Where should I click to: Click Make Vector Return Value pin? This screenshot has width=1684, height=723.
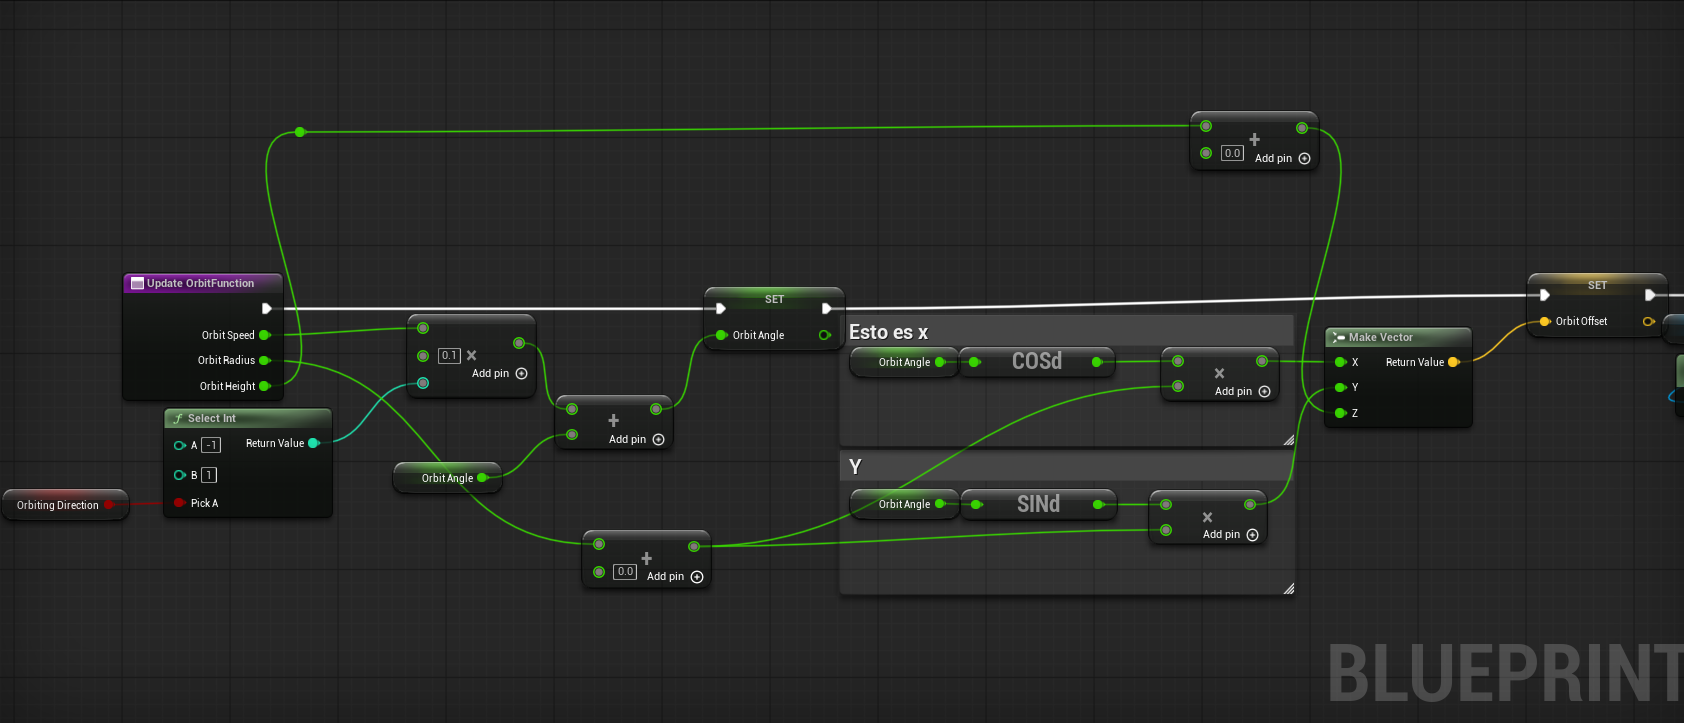click(x=1454, y=362)
